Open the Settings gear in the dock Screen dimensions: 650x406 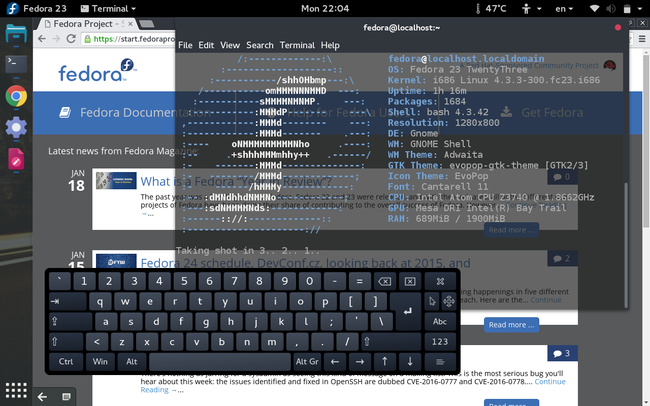pyautogui.click(x=16, y=127)
